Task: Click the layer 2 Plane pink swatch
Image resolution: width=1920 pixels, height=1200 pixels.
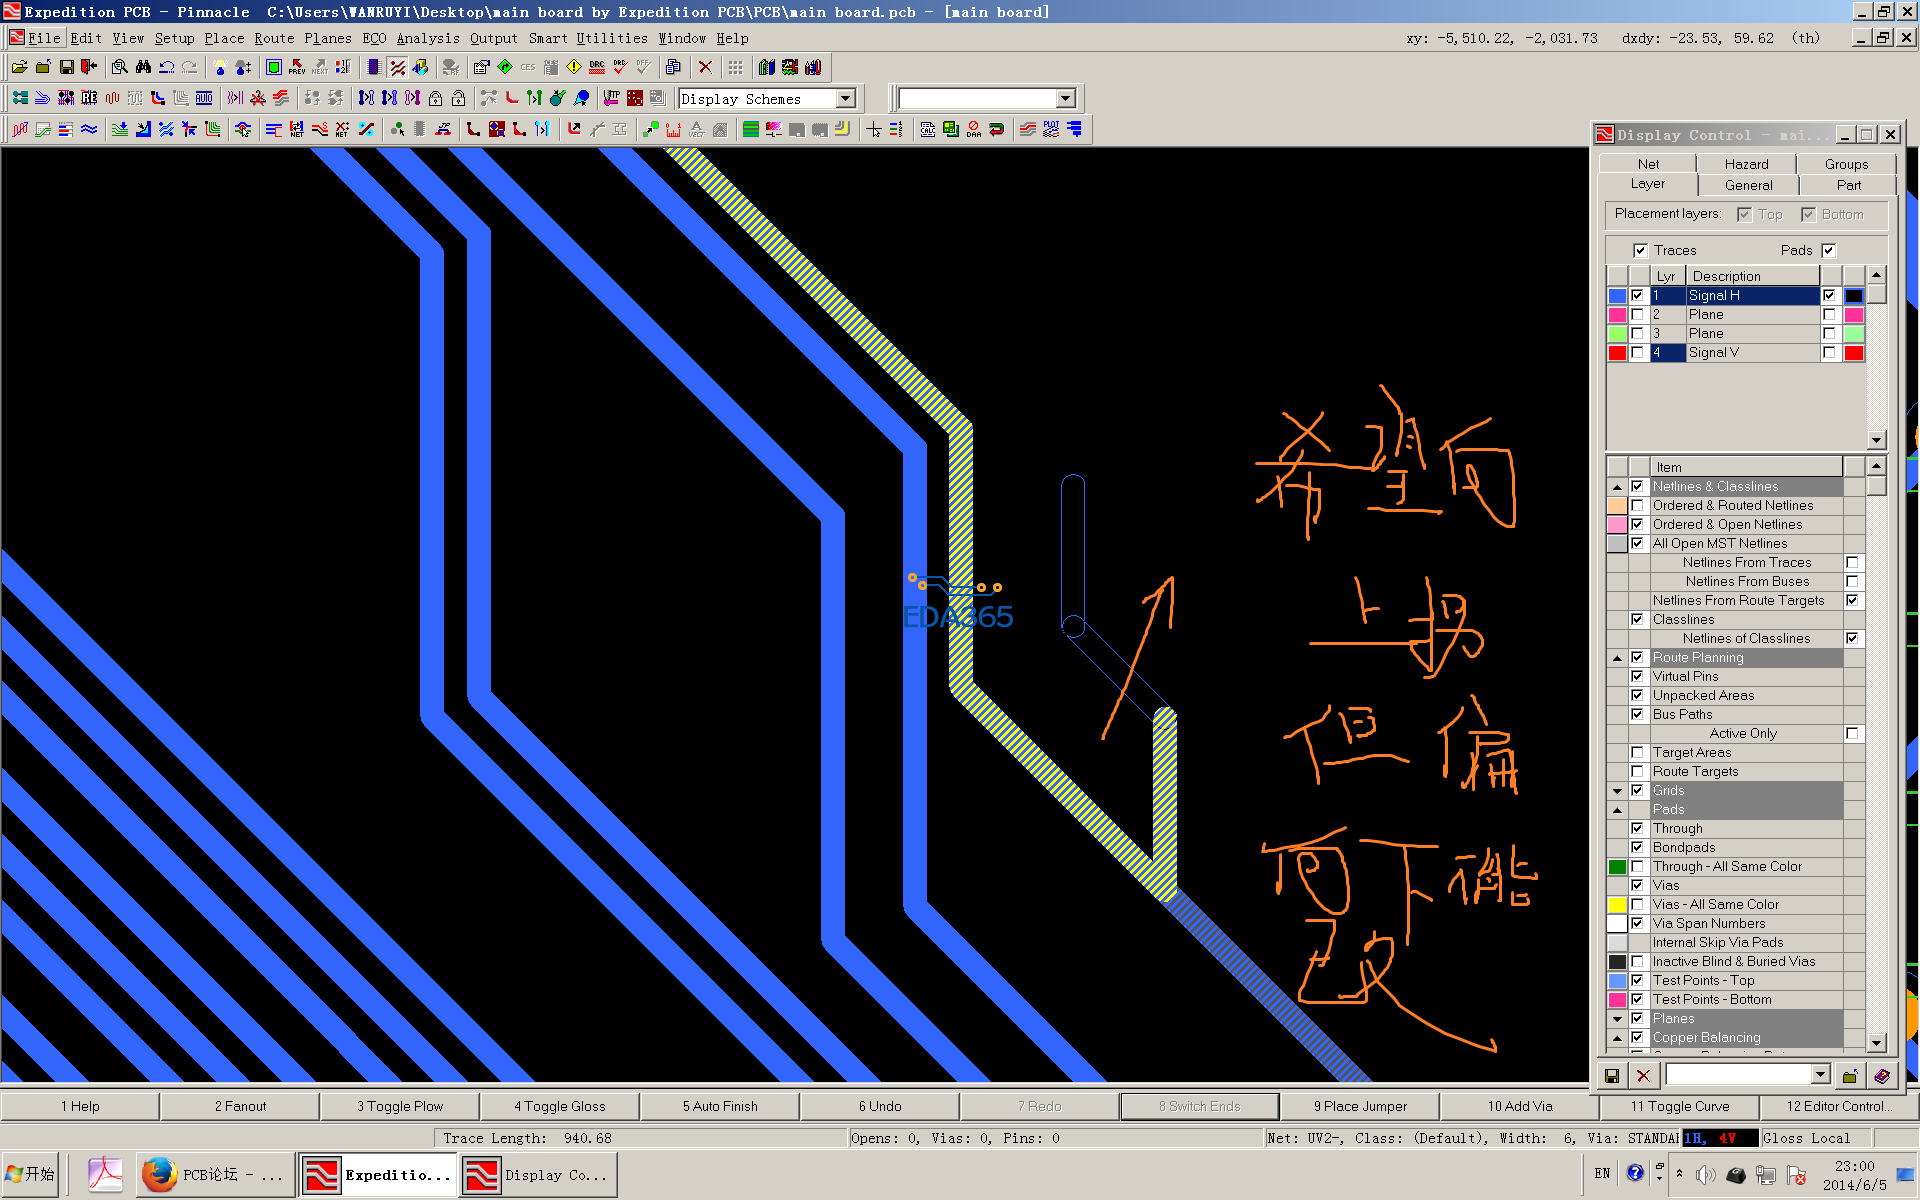Action: [1617, 315]
